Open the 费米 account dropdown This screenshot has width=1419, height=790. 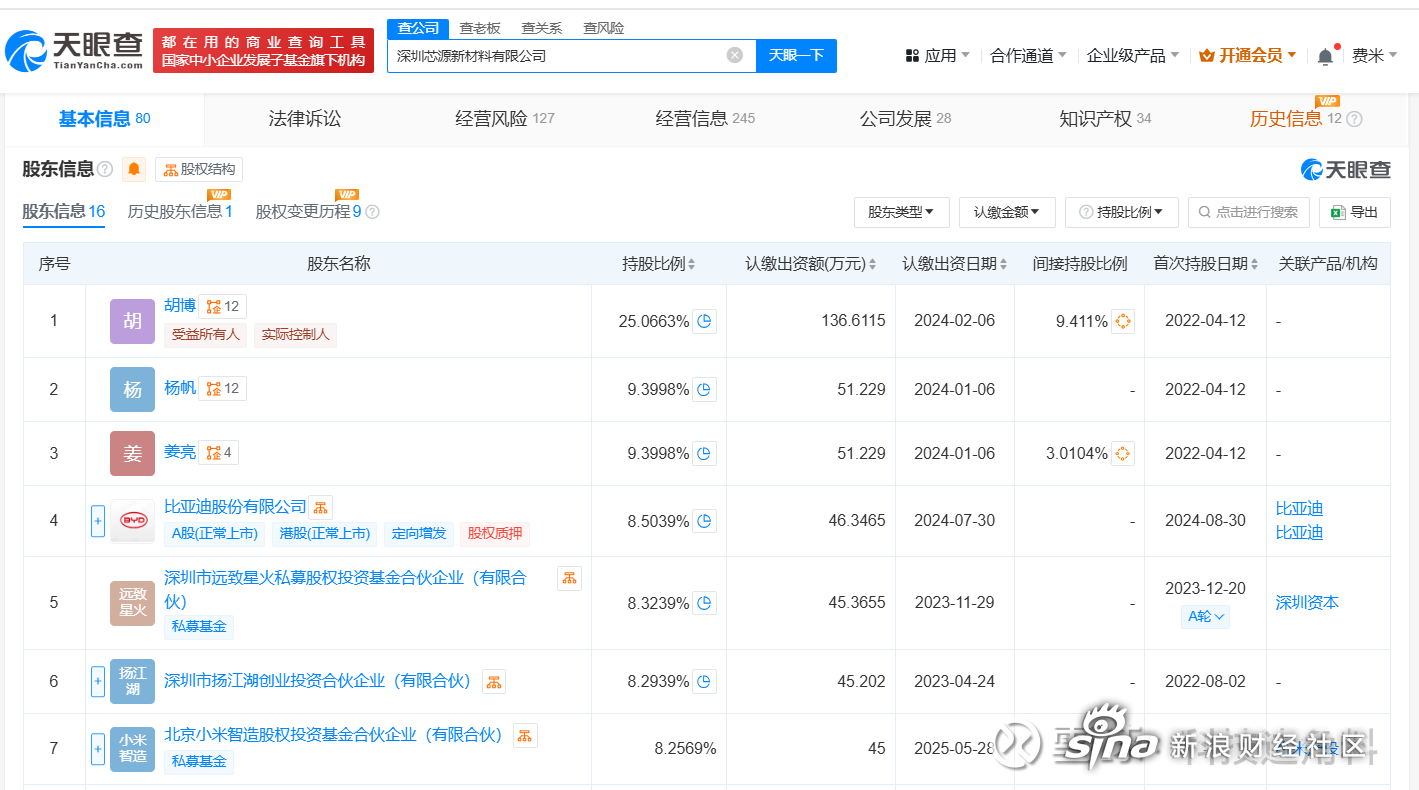tap(1375, 56)
